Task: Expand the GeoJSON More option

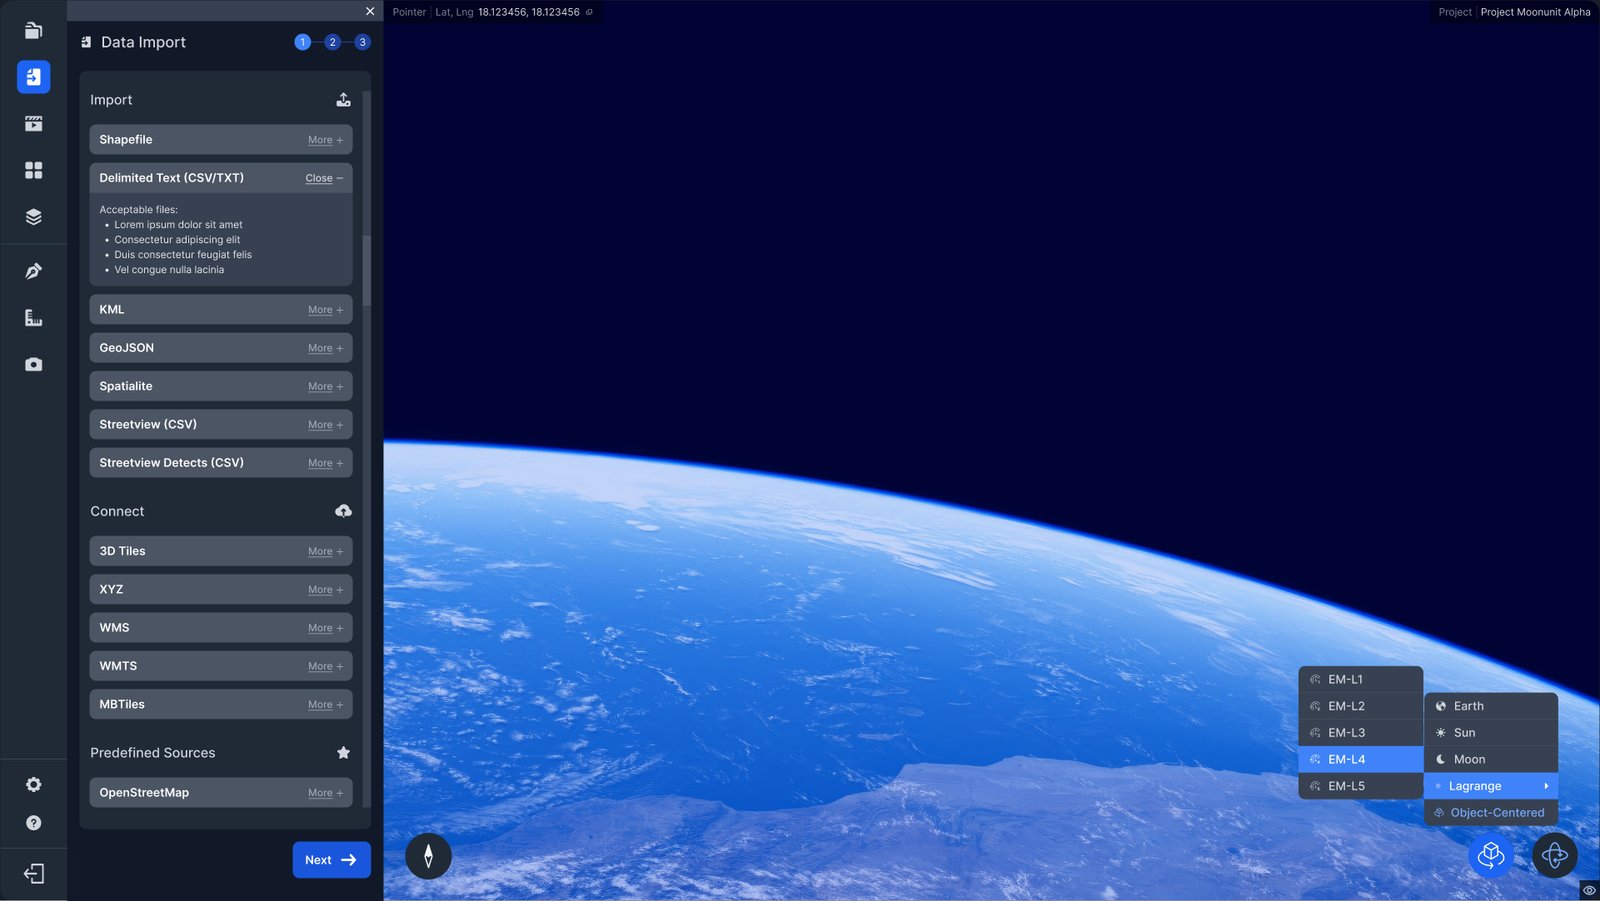Action: (x=325, y=348)
